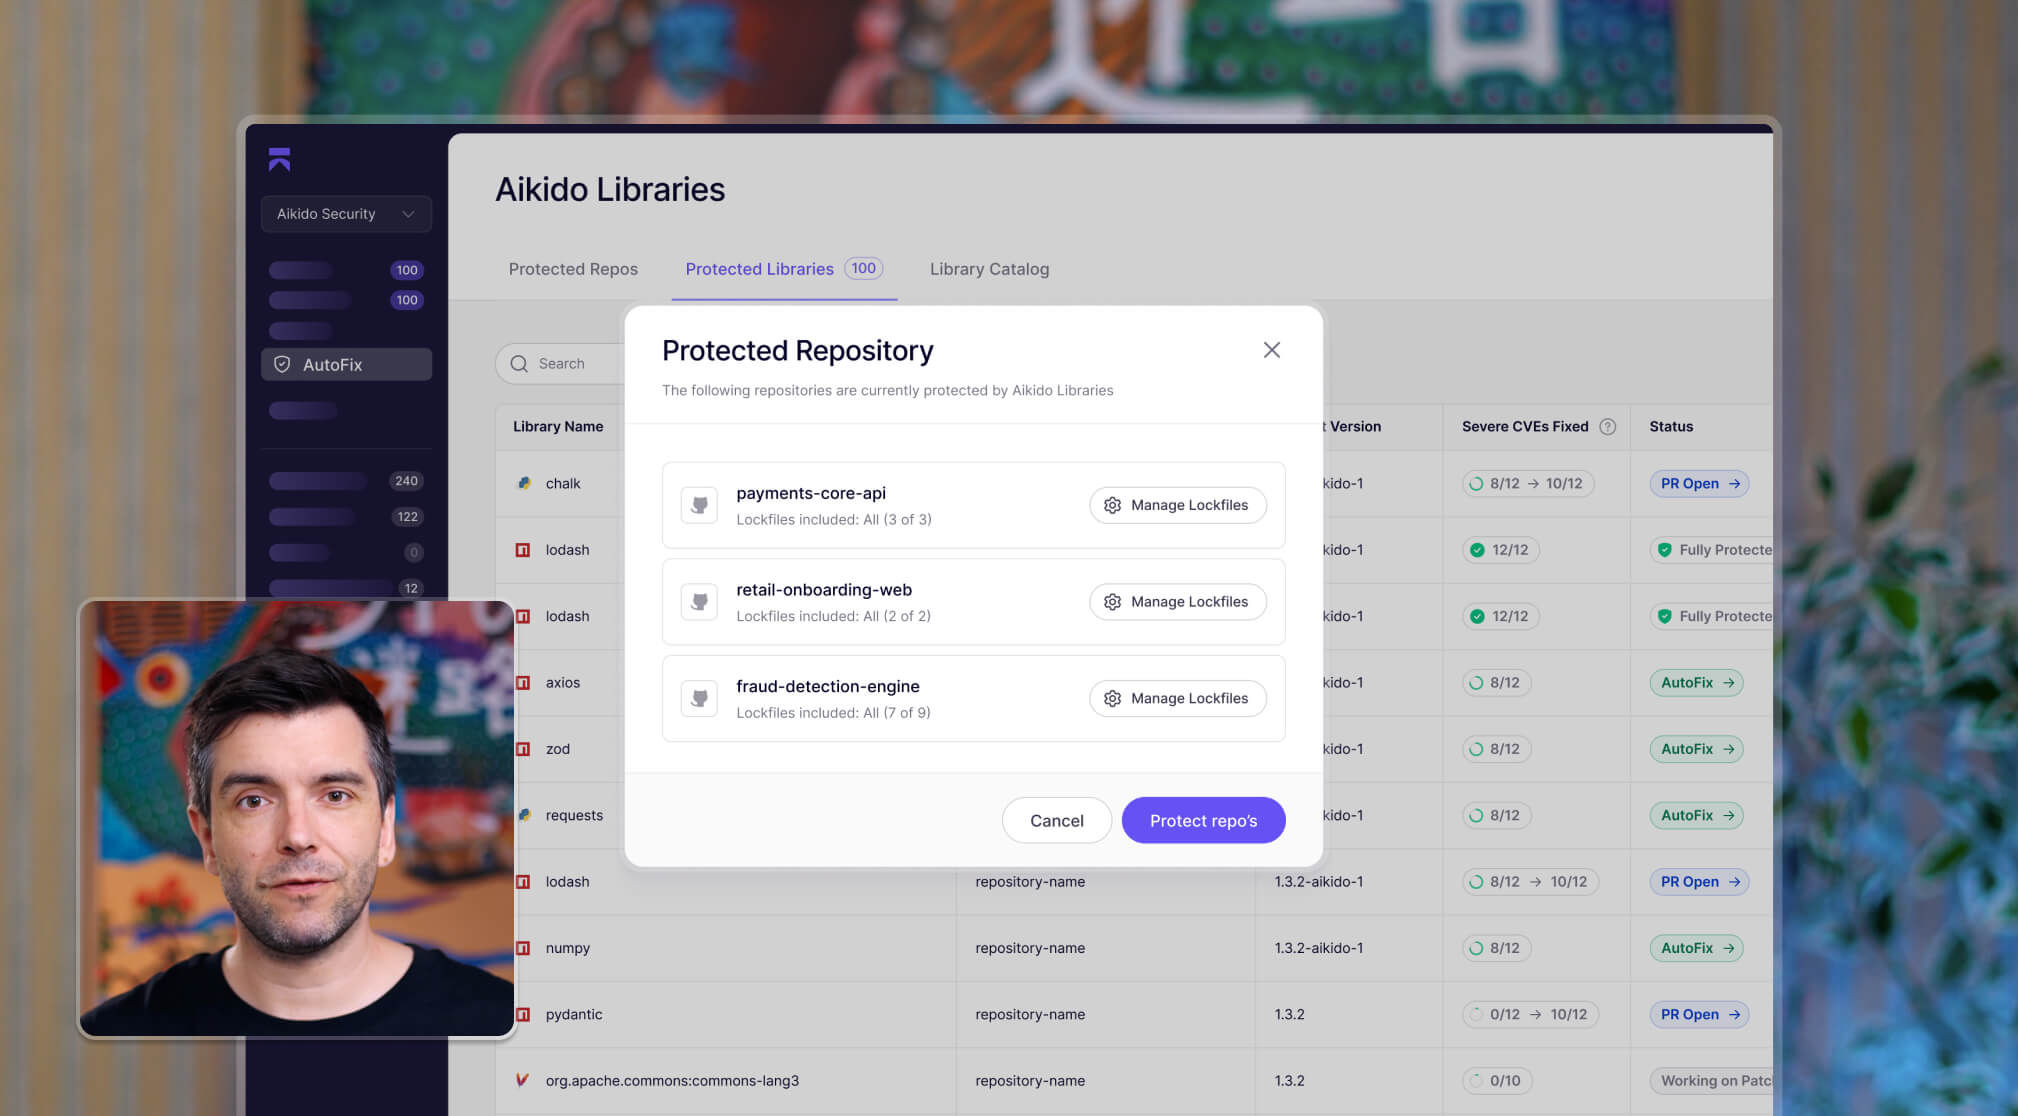Click the org.apache.commons:commons-lang3 library name
The width and height of the screenshot is (2018, 1116).
[x=672, y=1081]
